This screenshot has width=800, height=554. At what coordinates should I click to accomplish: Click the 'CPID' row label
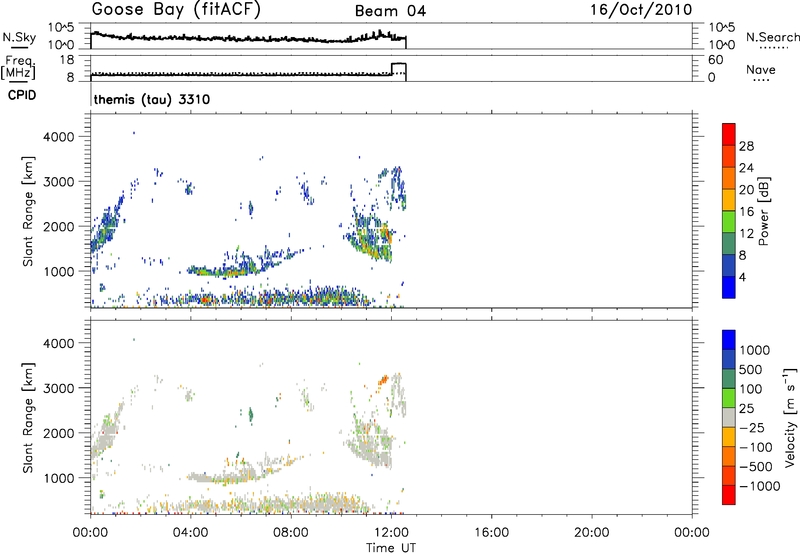coord(22,95)
